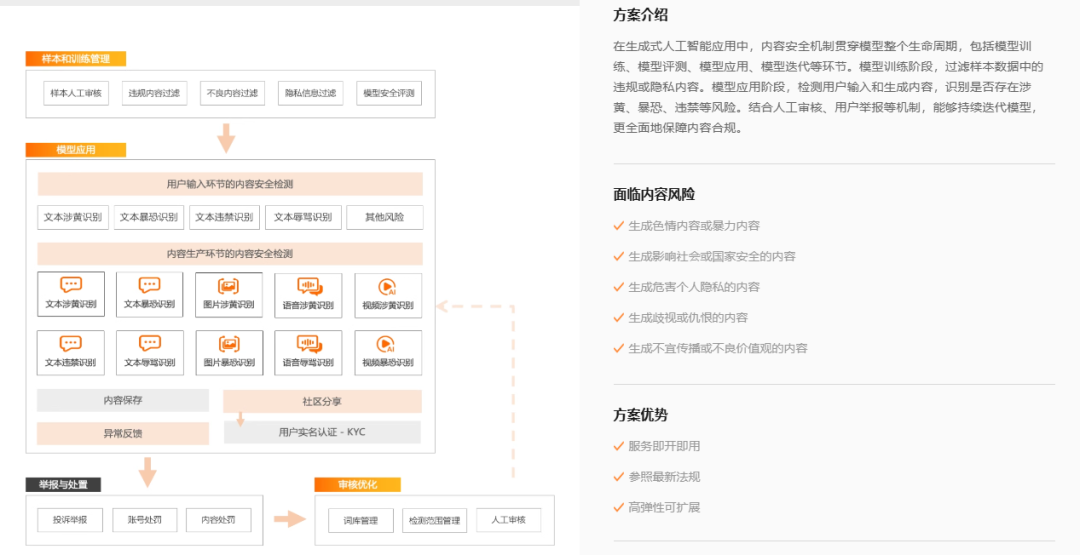Click the checkmark beside 服务即开即用
The height and width of the screenshot is (555, 1080).
coord(618,446)
